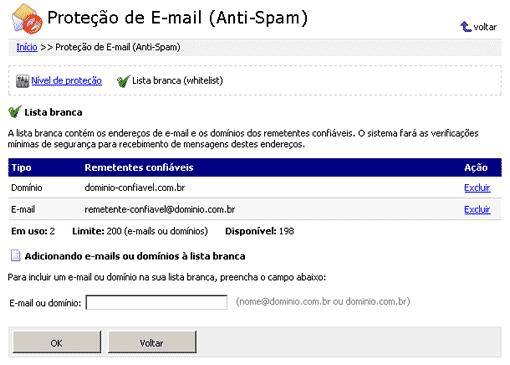Open the Nível de proteção link
This screenshot has width=510, height=365.
[66, 81]
